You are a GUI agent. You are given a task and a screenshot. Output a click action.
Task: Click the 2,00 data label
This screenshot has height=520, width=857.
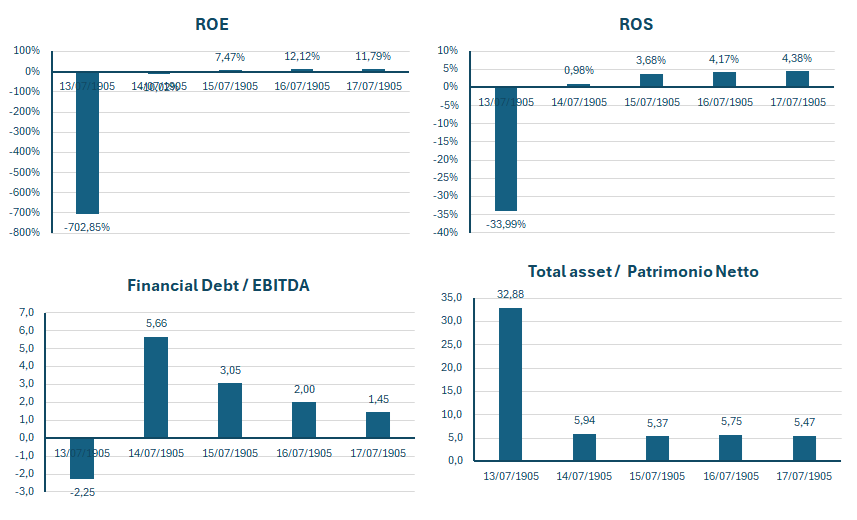pos(304,389)
